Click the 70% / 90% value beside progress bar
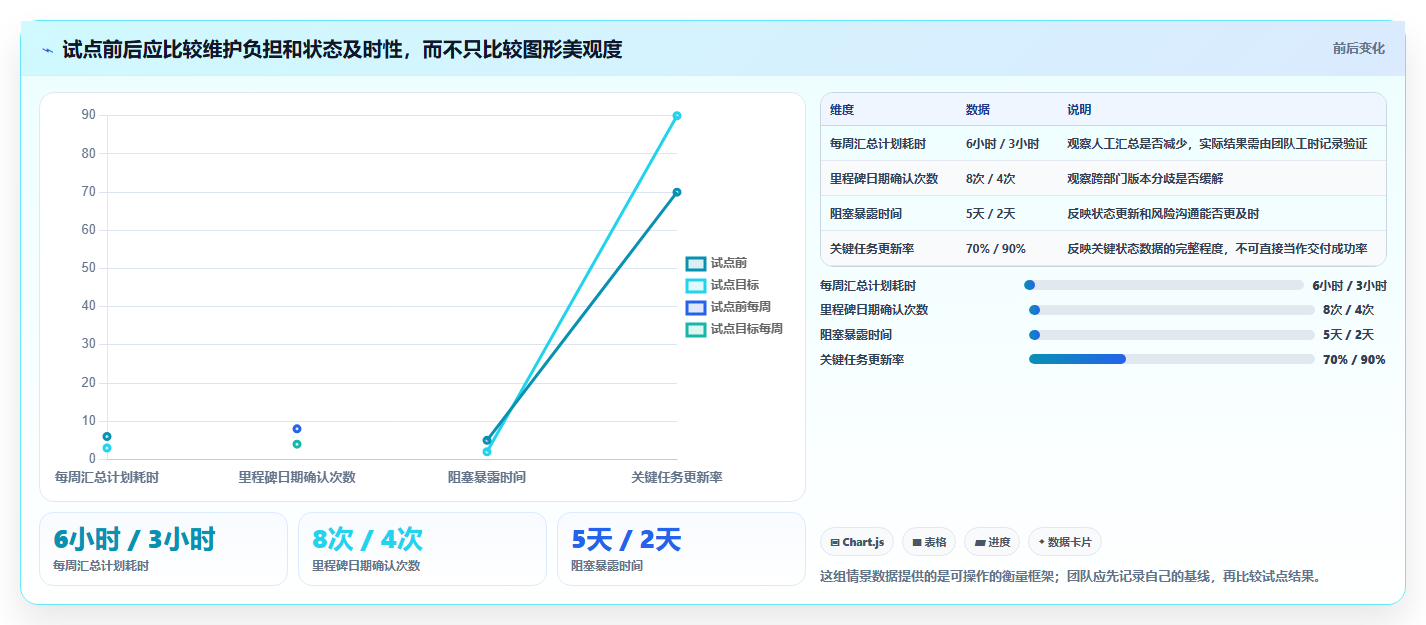Screen dimensions: 1426x625 (x=1354, y=360)
